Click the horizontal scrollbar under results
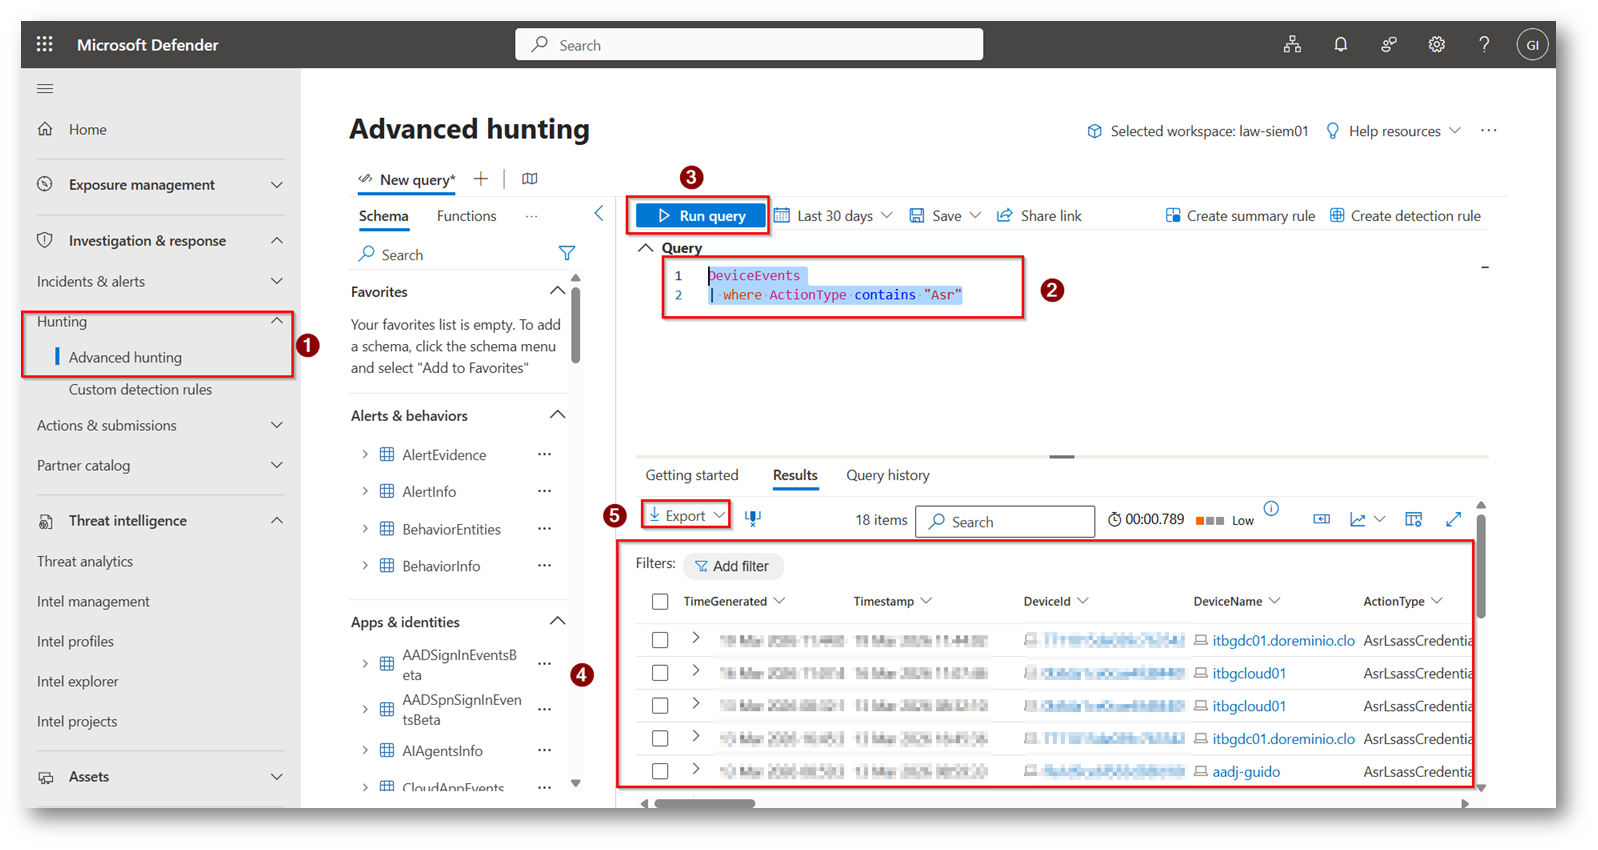Image resolution: width=1598 pixels, height=850 pixels. pyautogui.click(x=705, y=803)
